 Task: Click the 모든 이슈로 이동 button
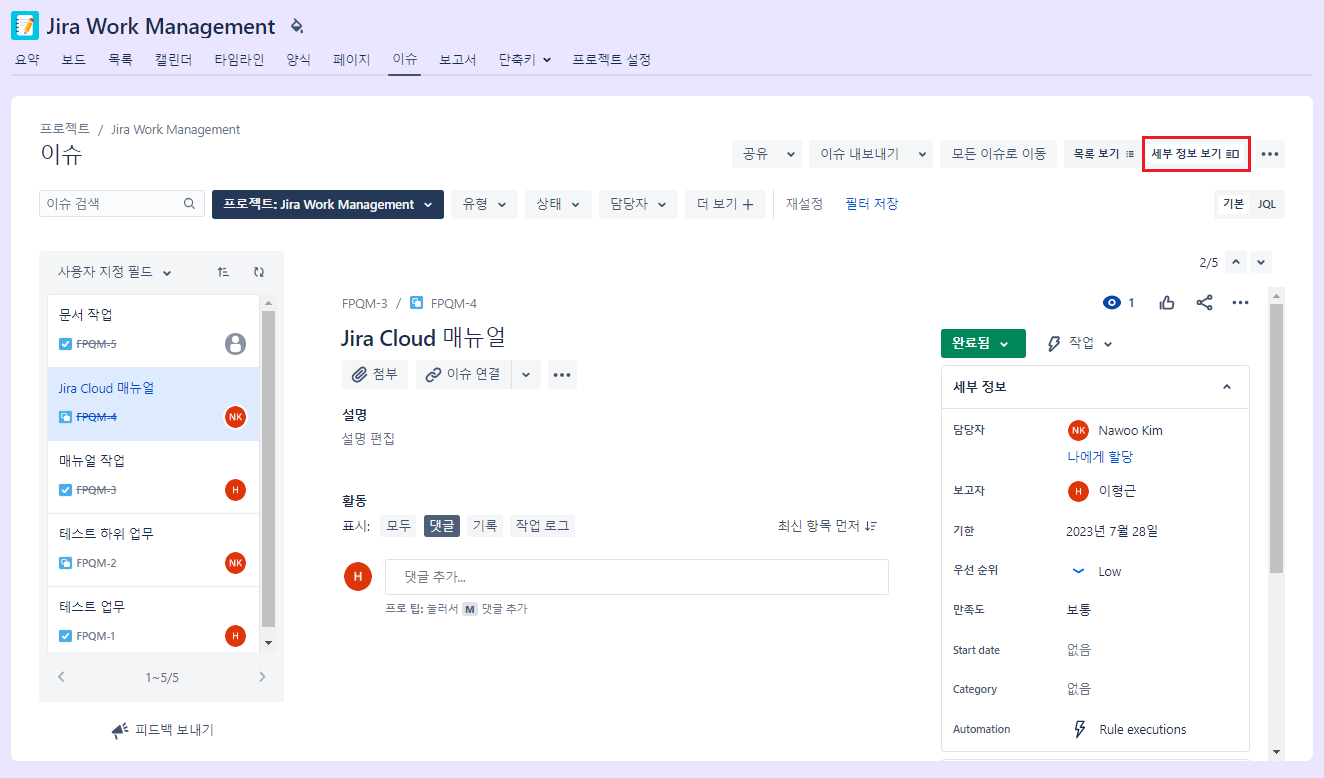coord(998,154)
